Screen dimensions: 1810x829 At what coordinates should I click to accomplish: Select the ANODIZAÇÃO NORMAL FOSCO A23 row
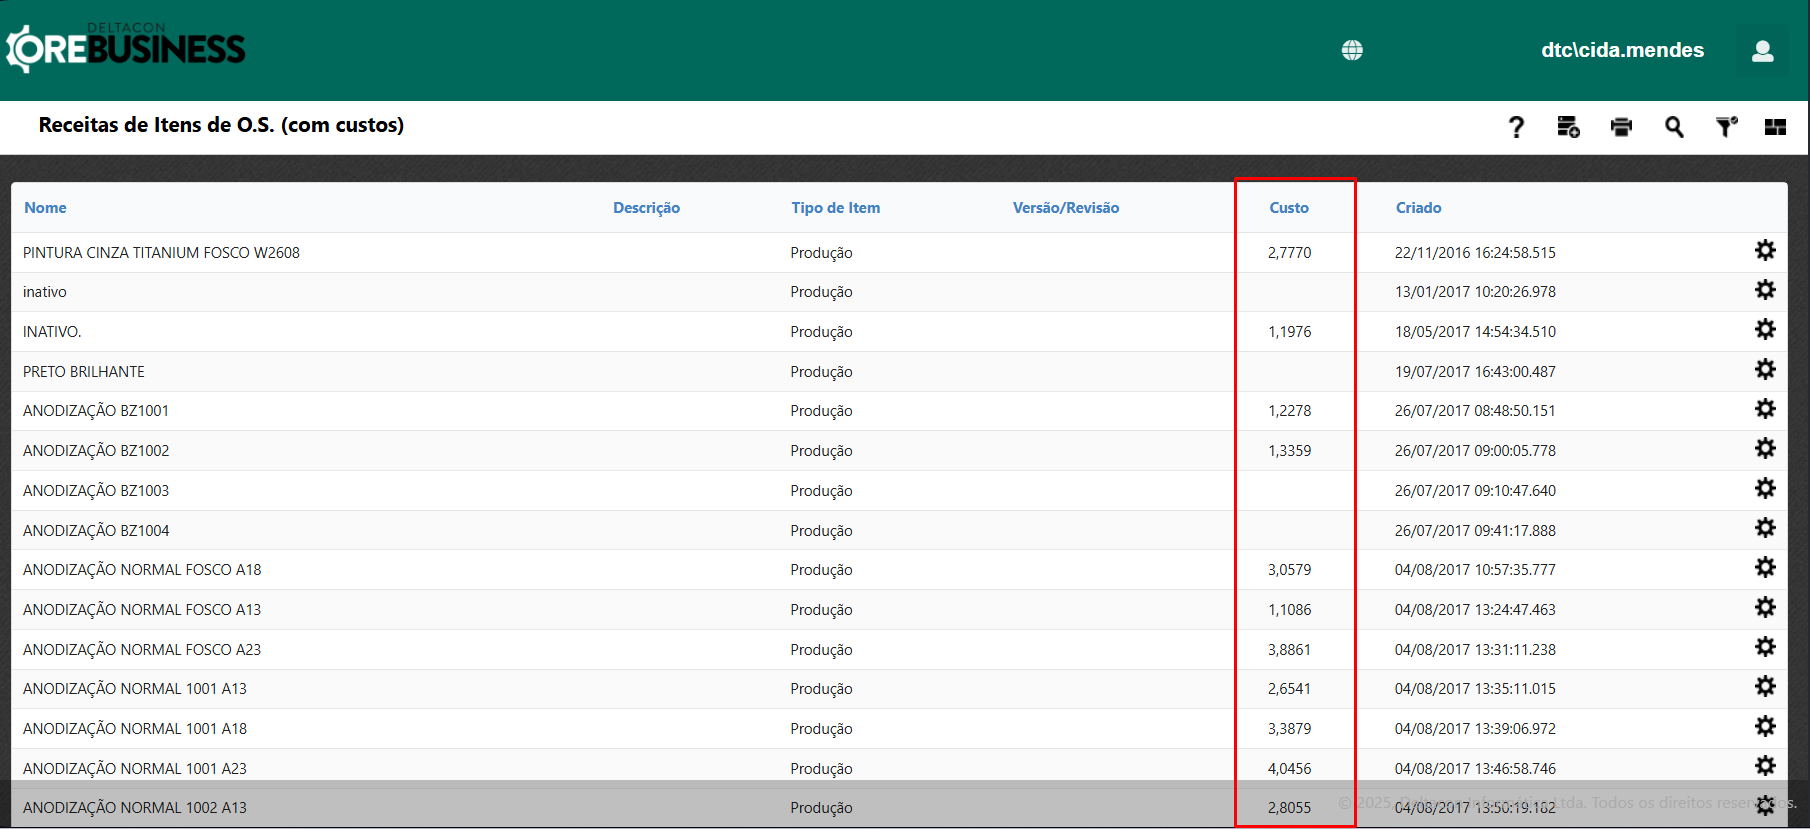[142, 650]
